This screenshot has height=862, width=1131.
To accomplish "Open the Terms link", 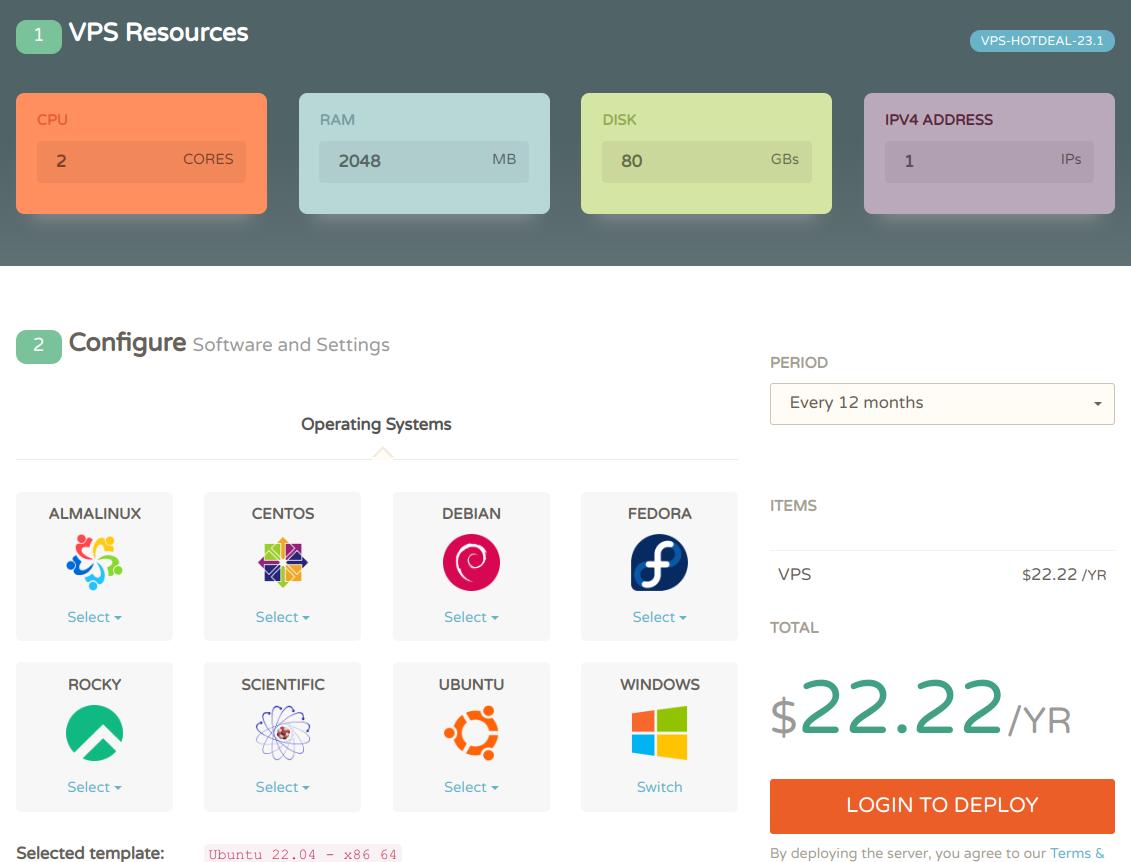I will click(1077, 853).
